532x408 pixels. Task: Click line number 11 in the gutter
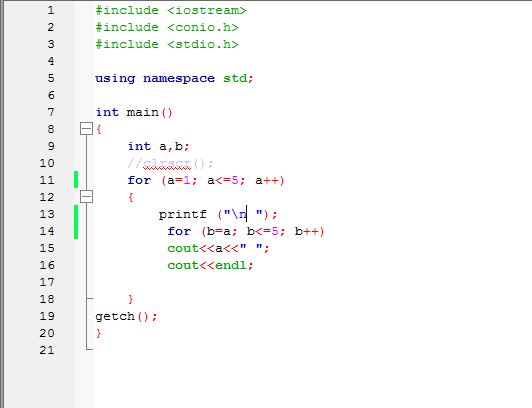pos(47,180)
